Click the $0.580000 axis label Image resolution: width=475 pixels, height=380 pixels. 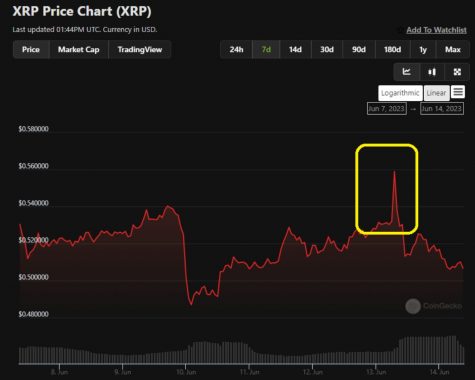[33, 129]
